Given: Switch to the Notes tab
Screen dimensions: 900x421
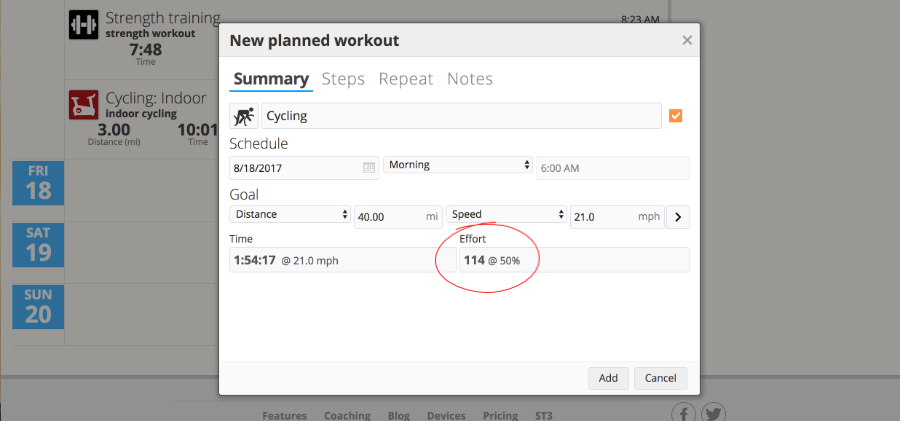Looking at the screenshot, I should [x=470, y=79].
